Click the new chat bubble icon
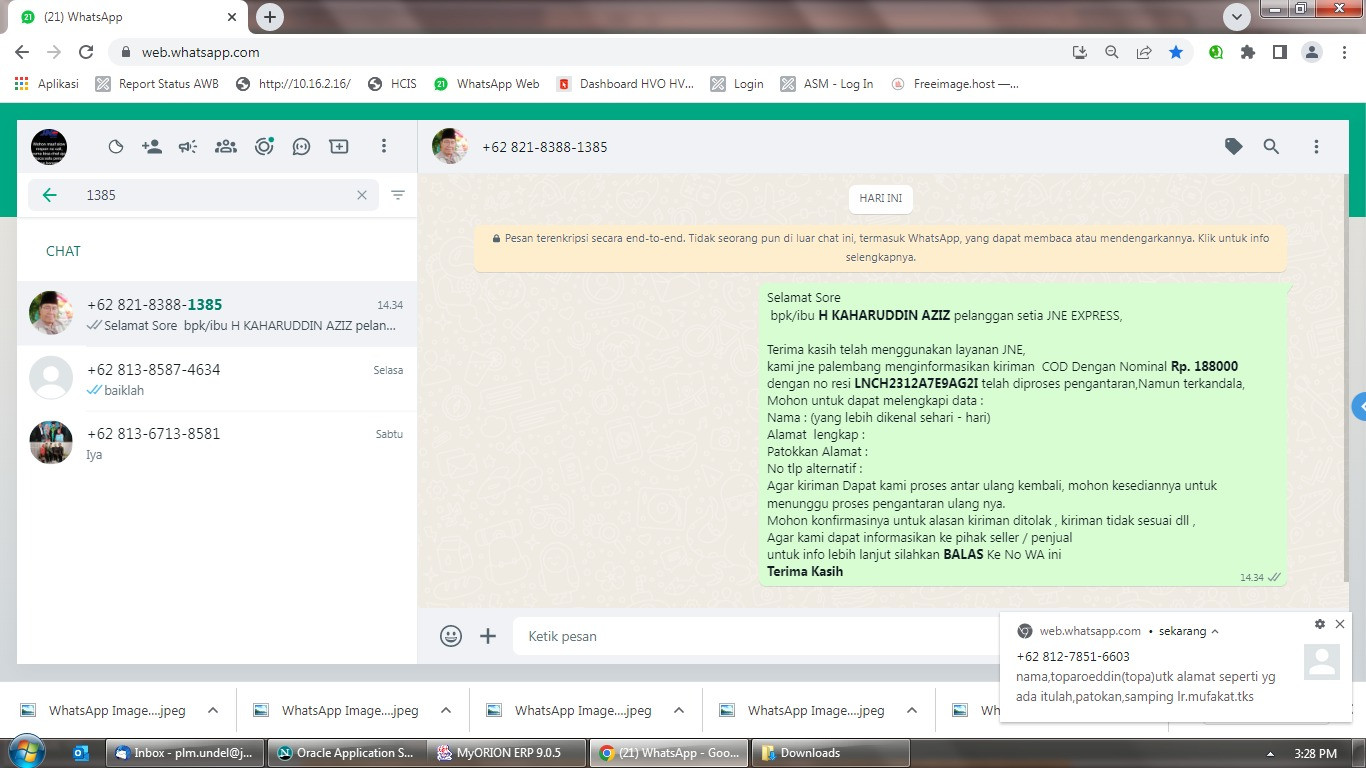This screenshot has height=768, width=1366. tap(301, 147)
